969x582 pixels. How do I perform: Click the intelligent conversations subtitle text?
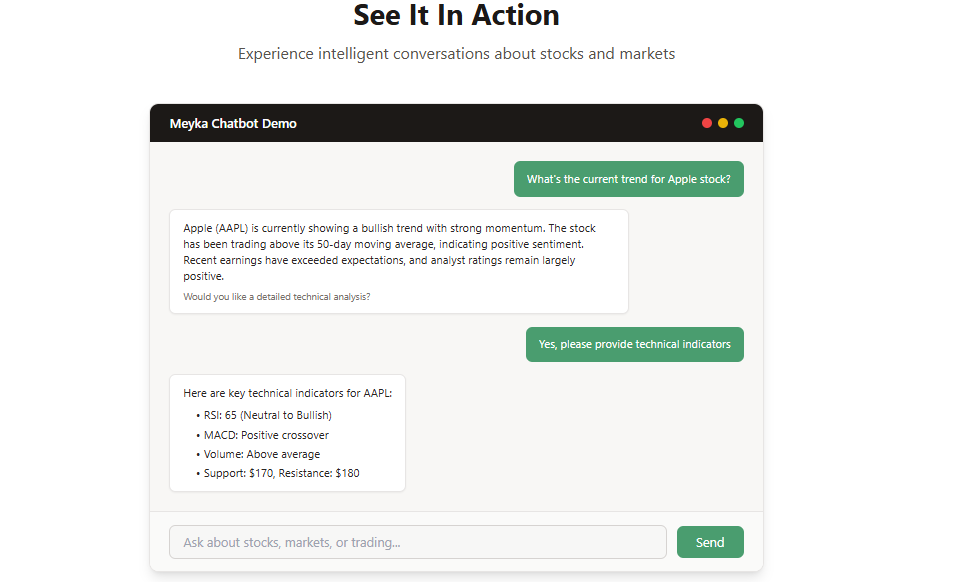(x=456, y=53)
